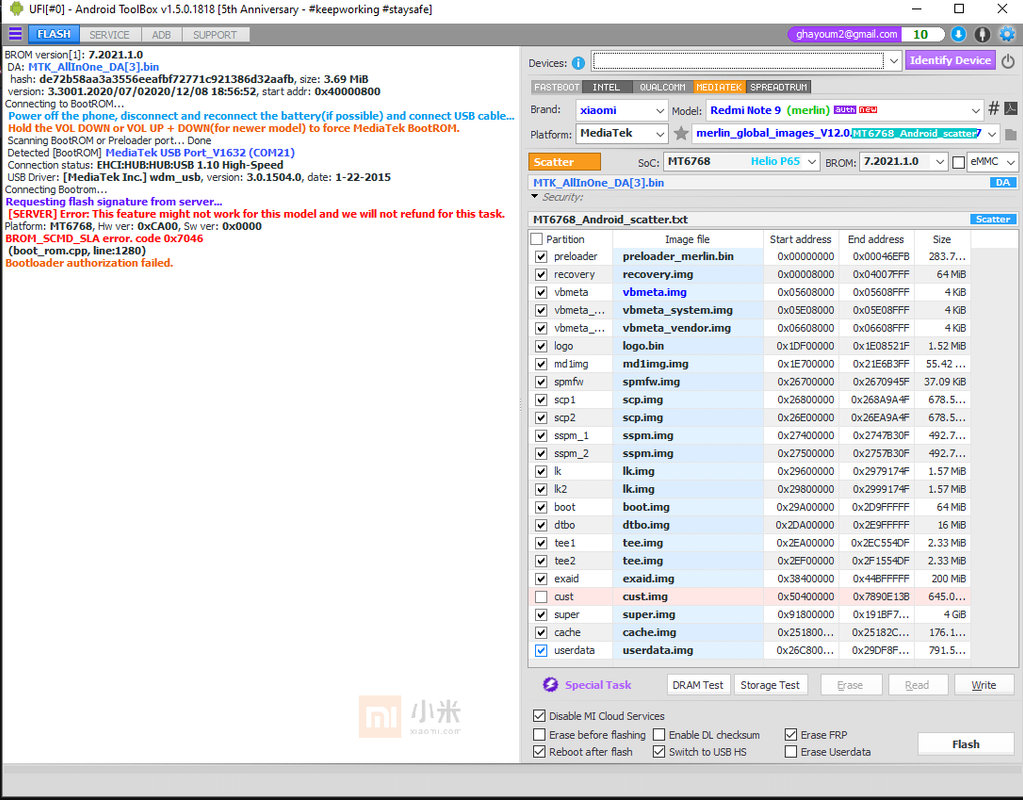Viewport: 1023px width, 800px height.
Task: Toggle Erase FRP checkbox
Action: click(791, 735)
